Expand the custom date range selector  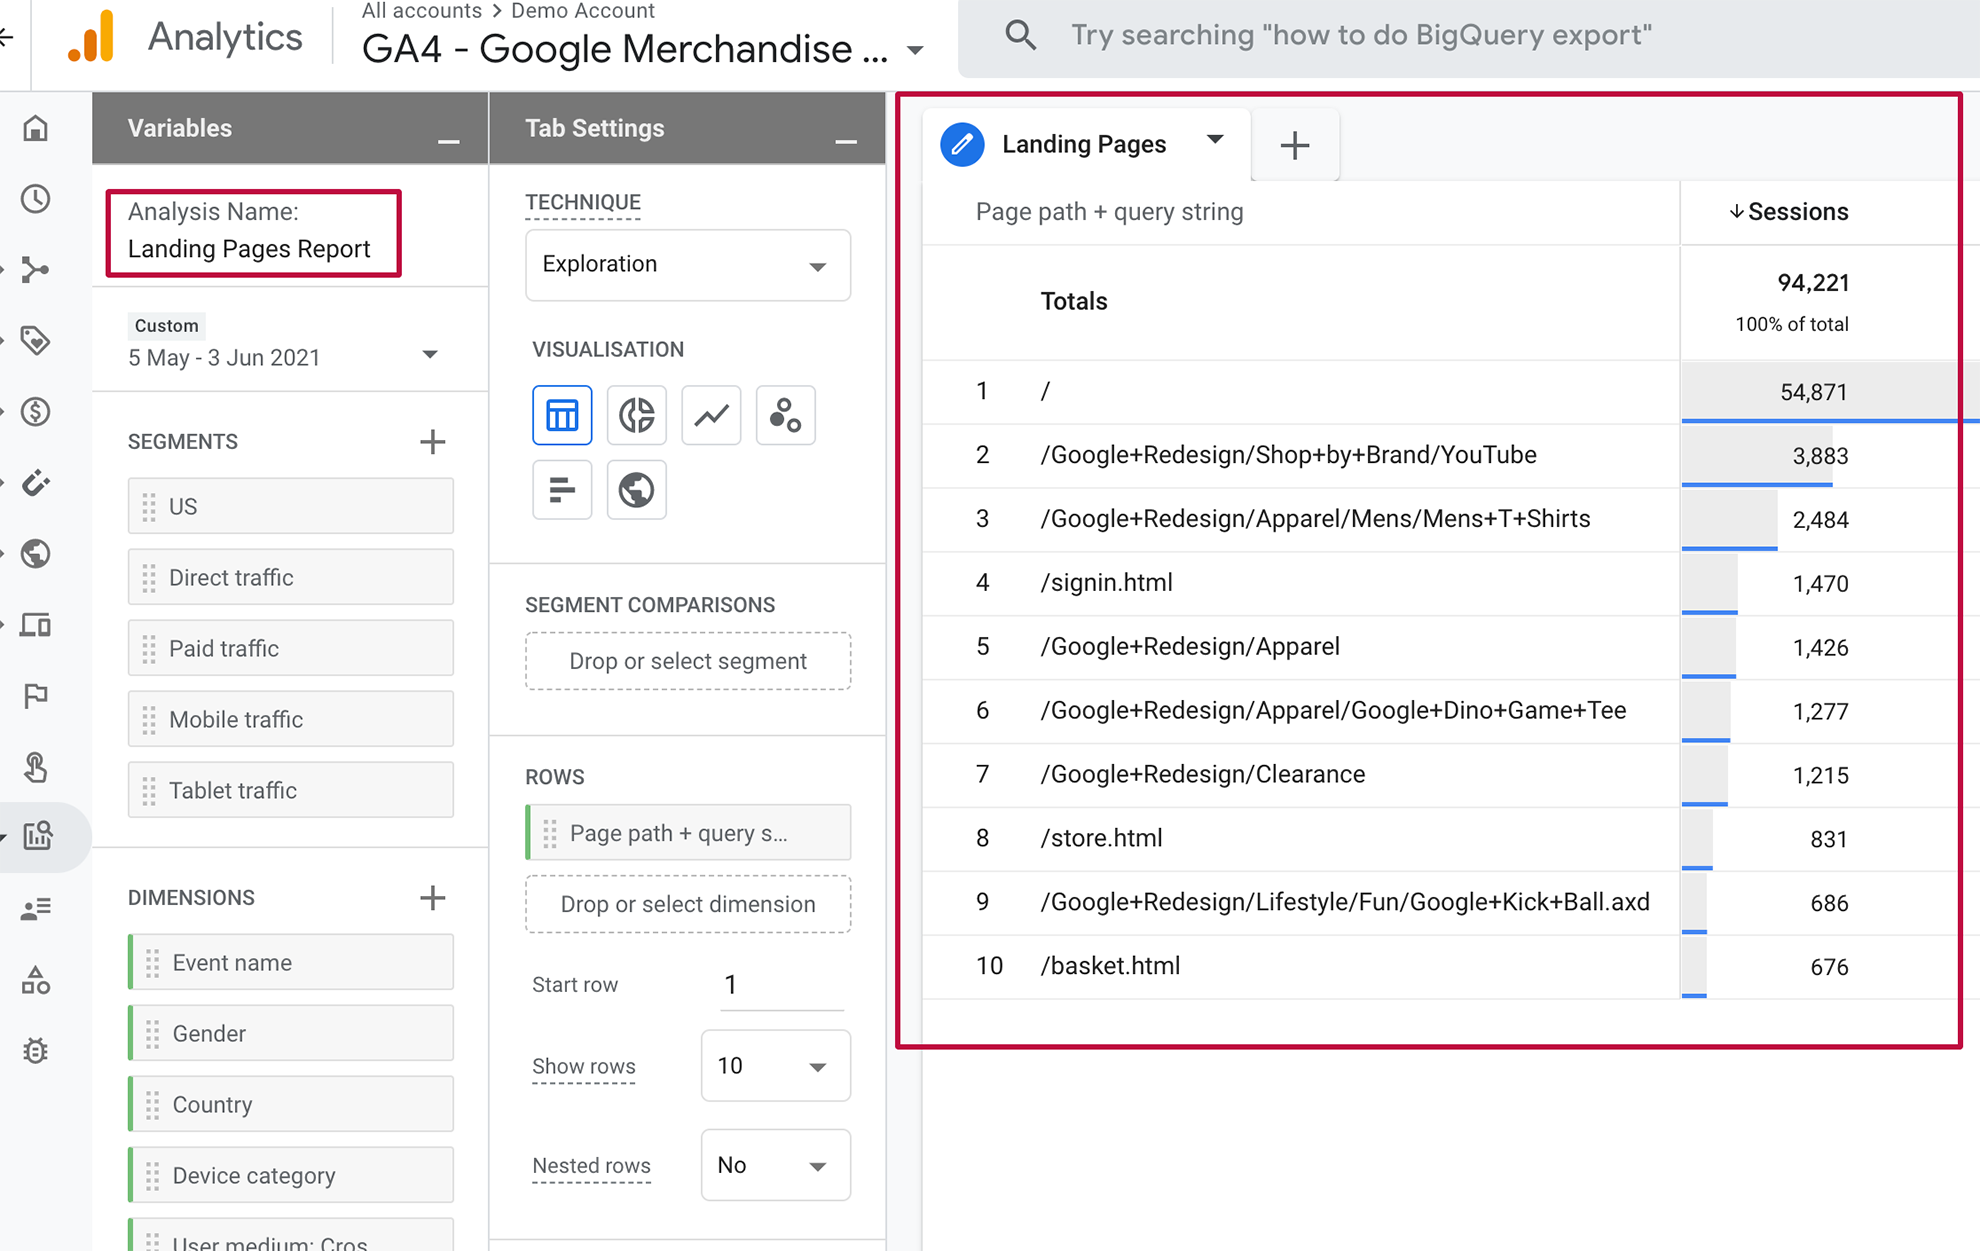click(430, 354)
